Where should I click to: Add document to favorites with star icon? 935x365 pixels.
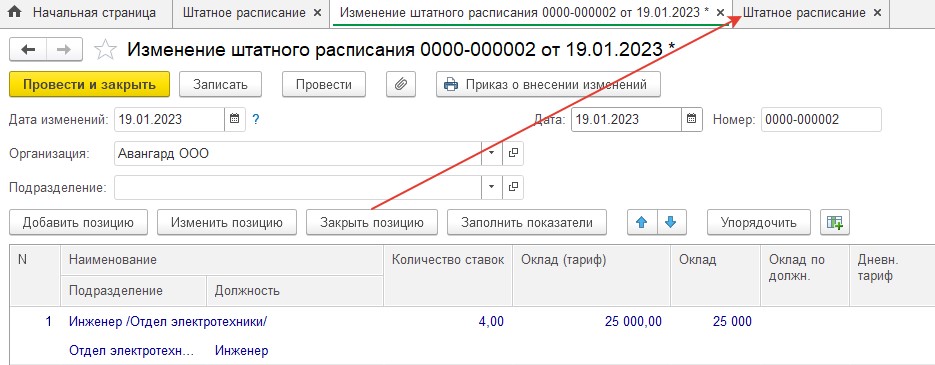pyautogui.click(x=106, y=50)
